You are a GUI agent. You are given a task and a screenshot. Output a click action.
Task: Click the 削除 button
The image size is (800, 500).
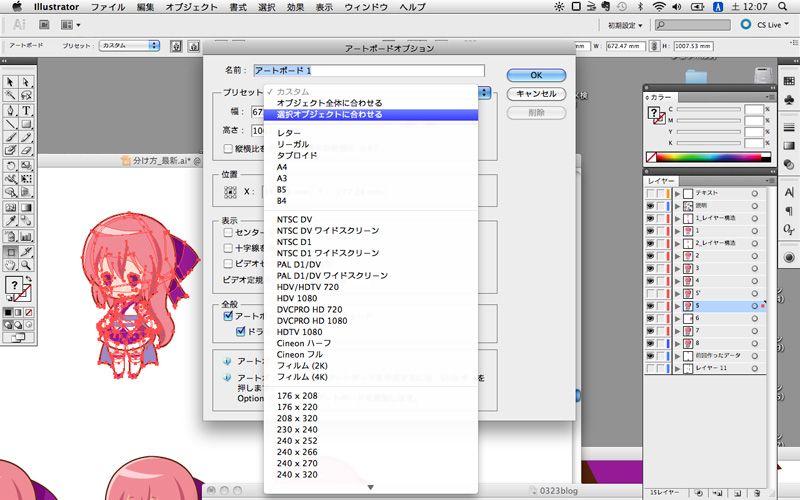click(536, 113)
